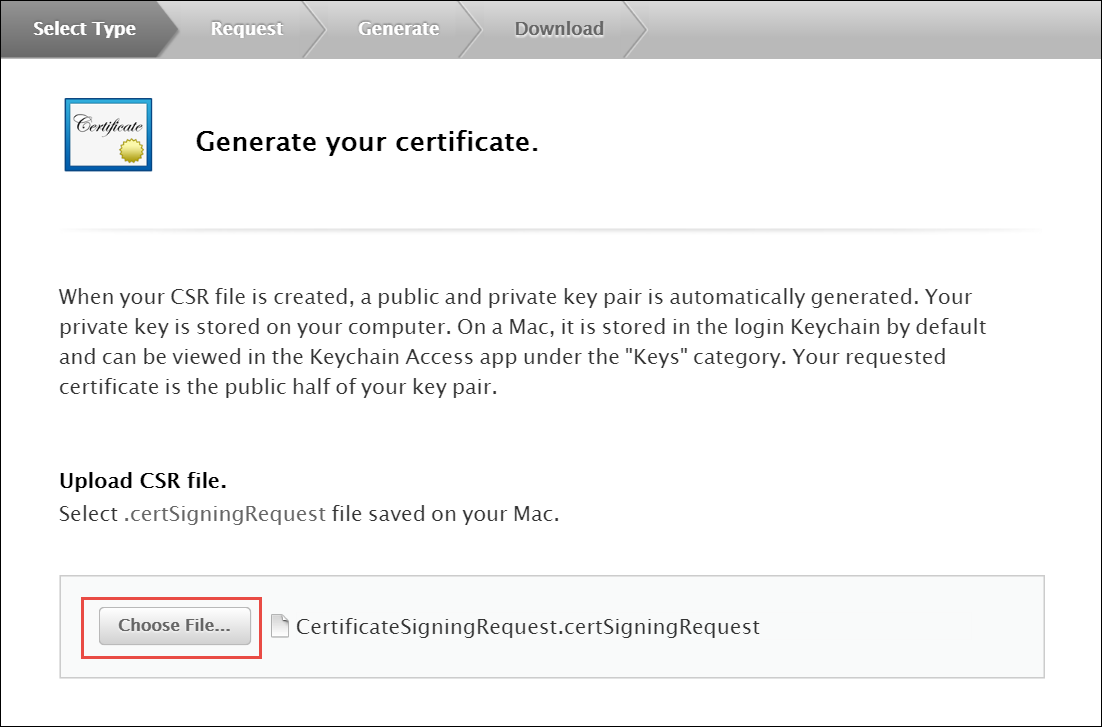Screen dimensions: 1102x727
Task: Click the document icon beside the CSR filename
Action: tap(280, 627)
